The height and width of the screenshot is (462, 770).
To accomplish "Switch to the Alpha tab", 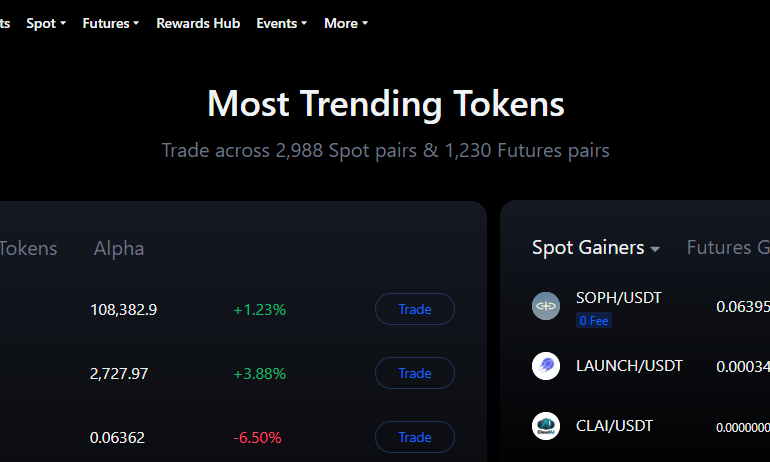I will pyautogui.click(x=119, y=248).
